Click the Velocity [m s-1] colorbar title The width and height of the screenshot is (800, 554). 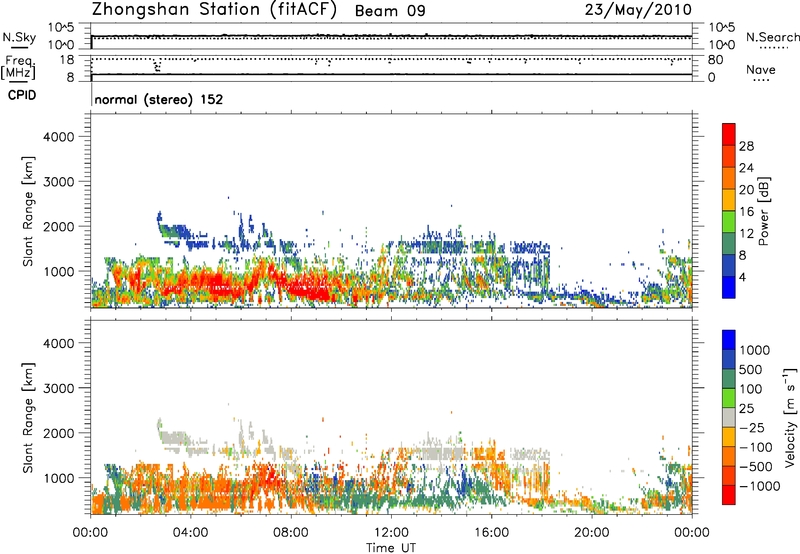pos(789,417)
